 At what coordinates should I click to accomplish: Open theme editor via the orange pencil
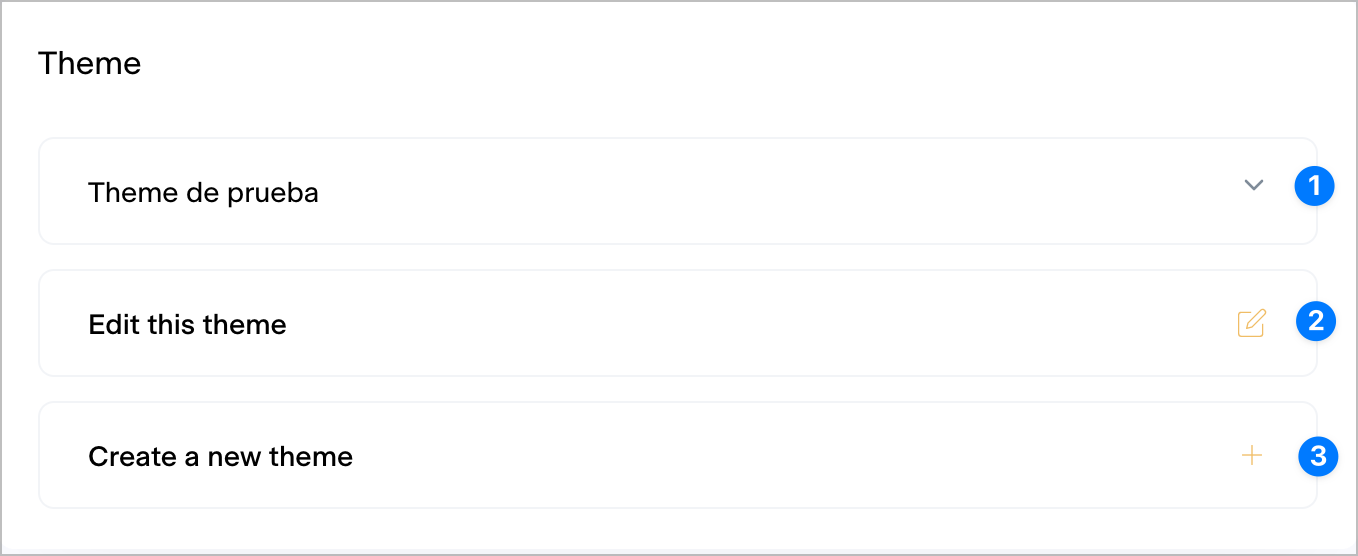click(x=1251, y=323)
